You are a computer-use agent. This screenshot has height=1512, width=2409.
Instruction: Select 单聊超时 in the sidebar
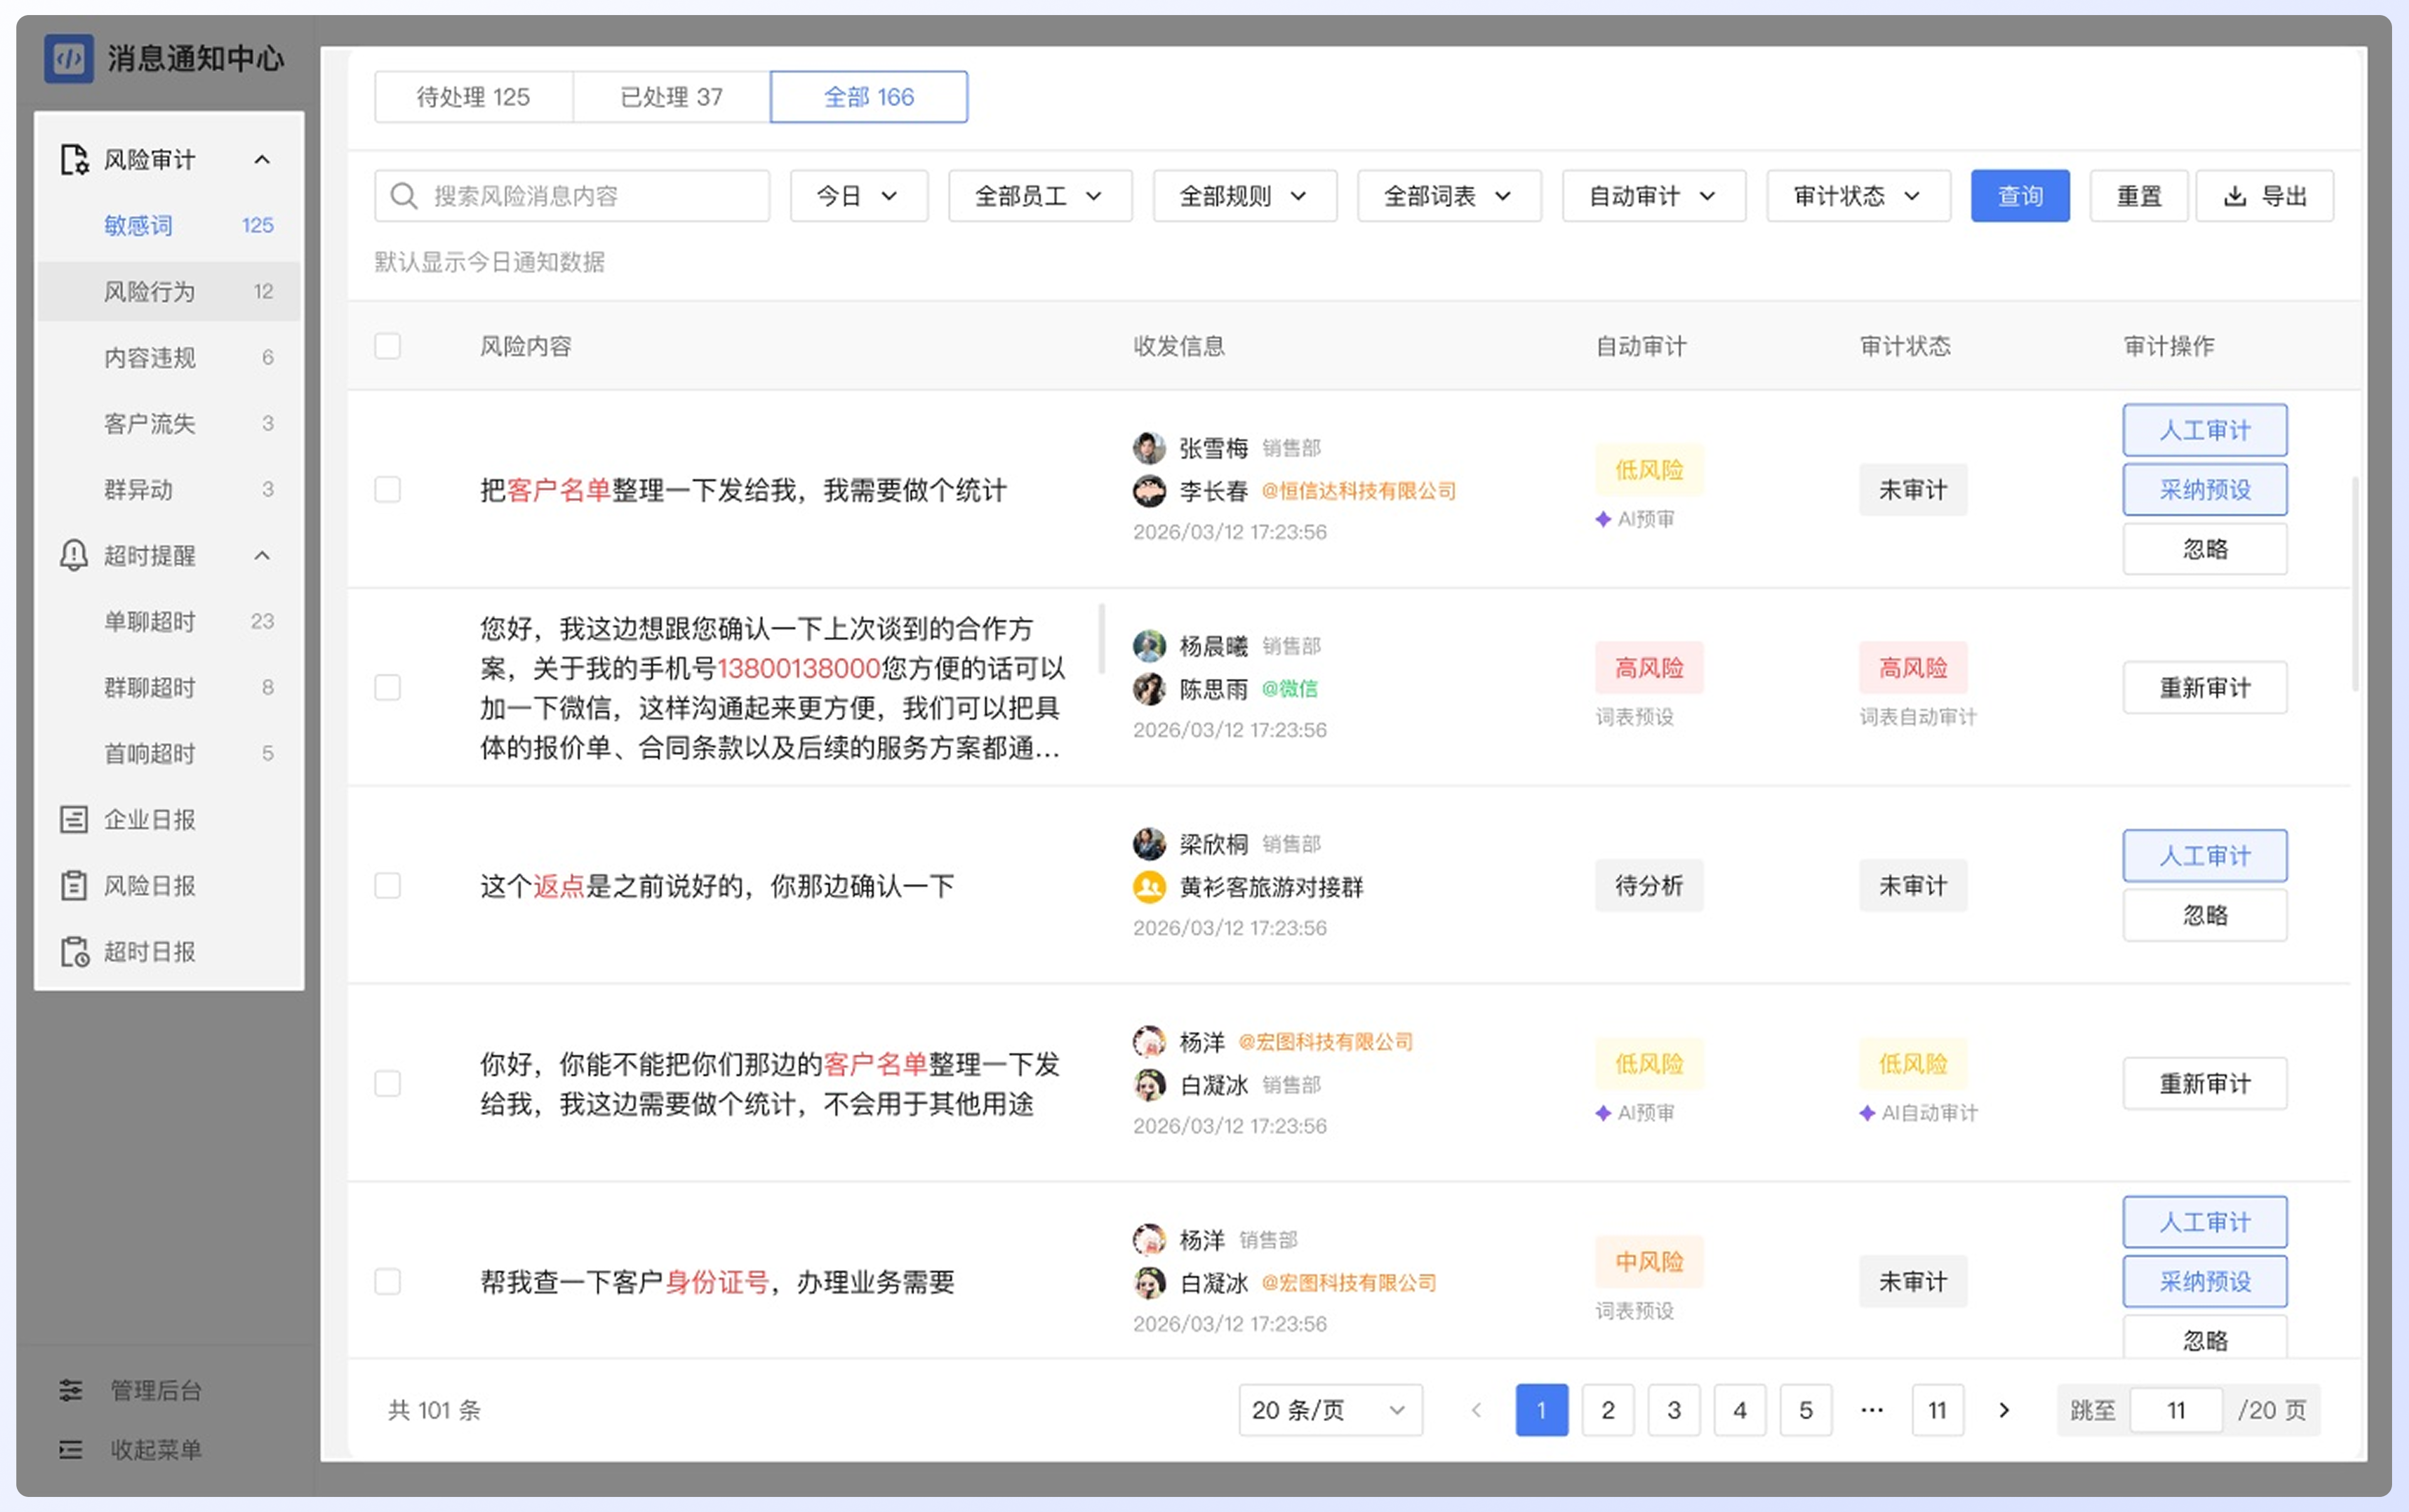click(169, 621)
